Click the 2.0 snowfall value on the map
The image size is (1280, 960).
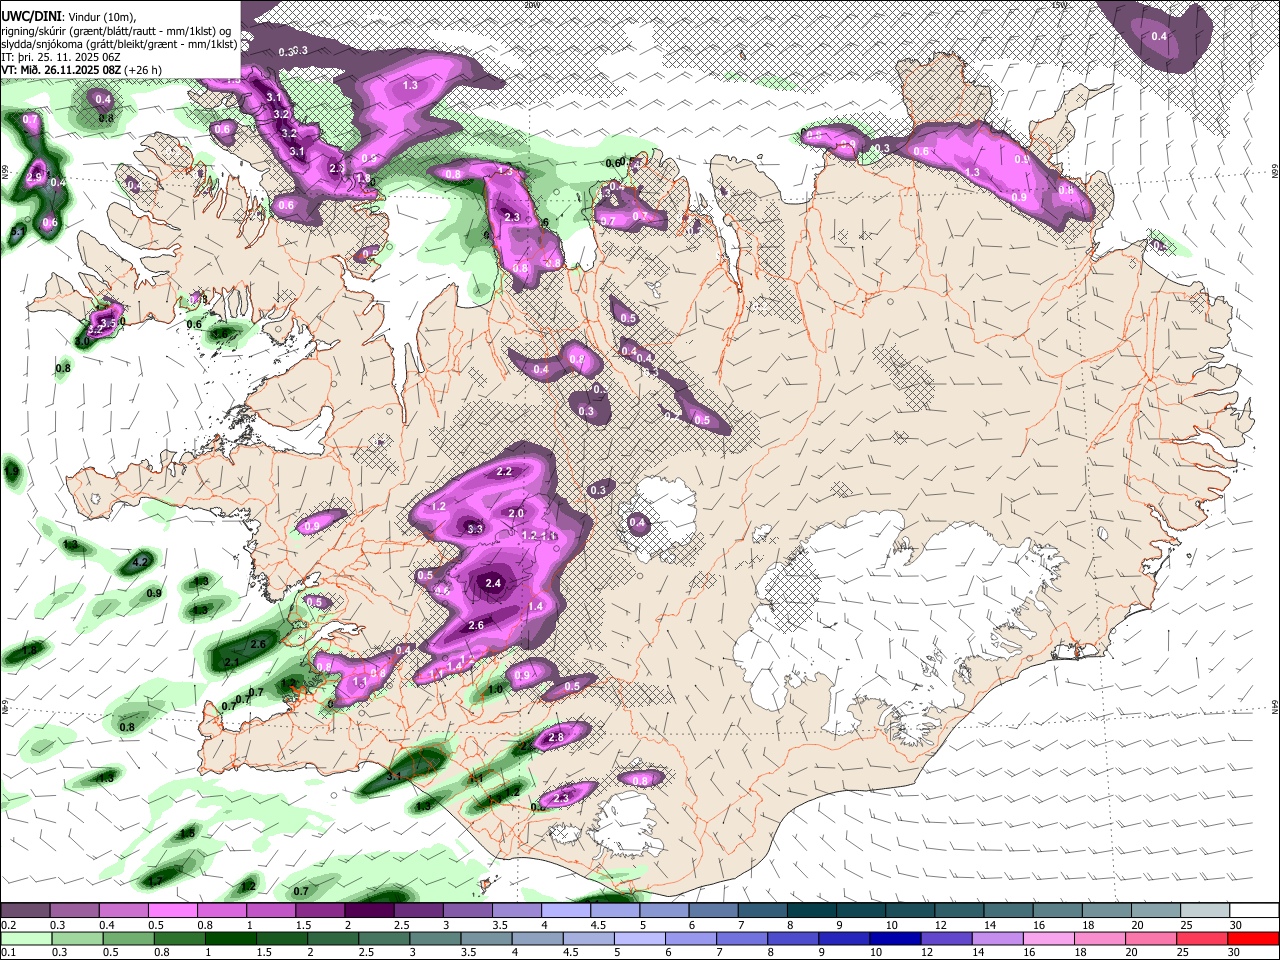[x=516, y=513]
